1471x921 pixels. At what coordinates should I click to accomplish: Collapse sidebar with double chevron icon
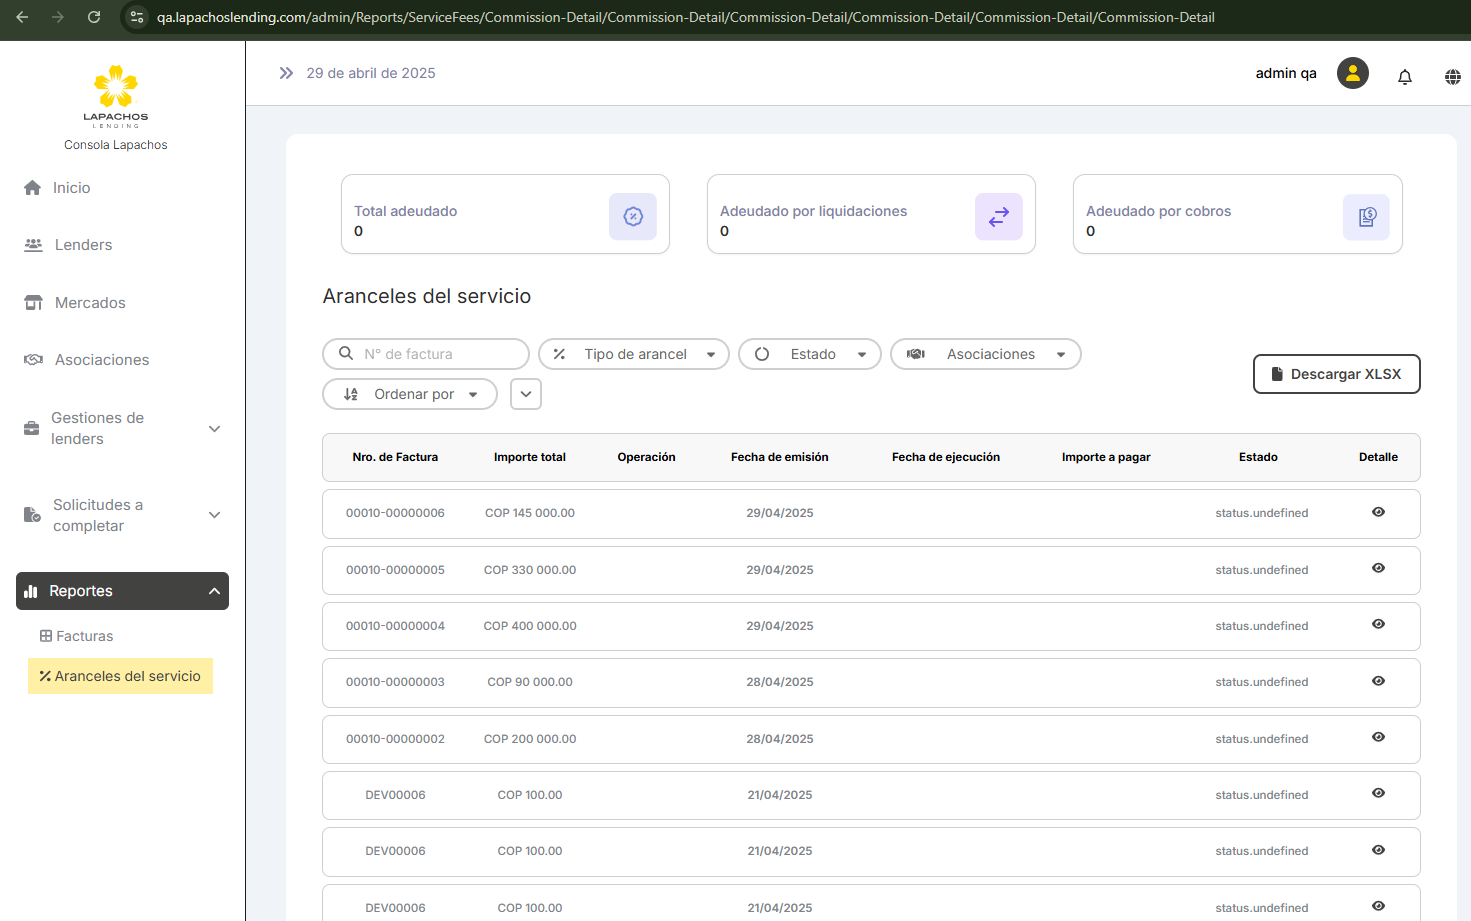click(x=286, y=73)
